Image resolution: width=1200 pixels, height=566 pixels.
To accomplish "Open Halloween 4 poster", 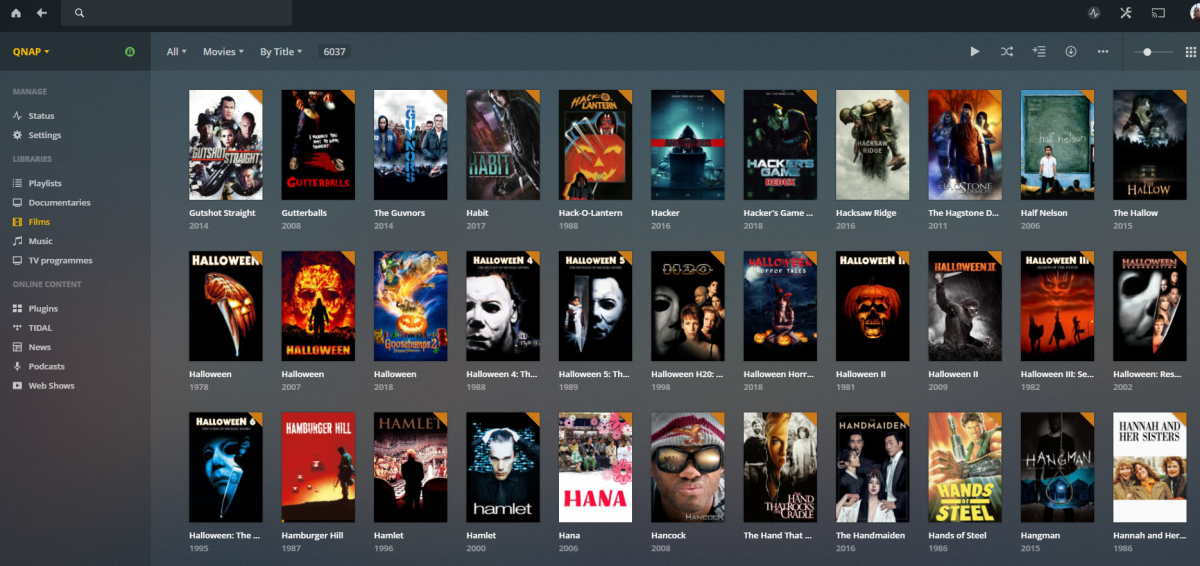I will pos(503,306).
